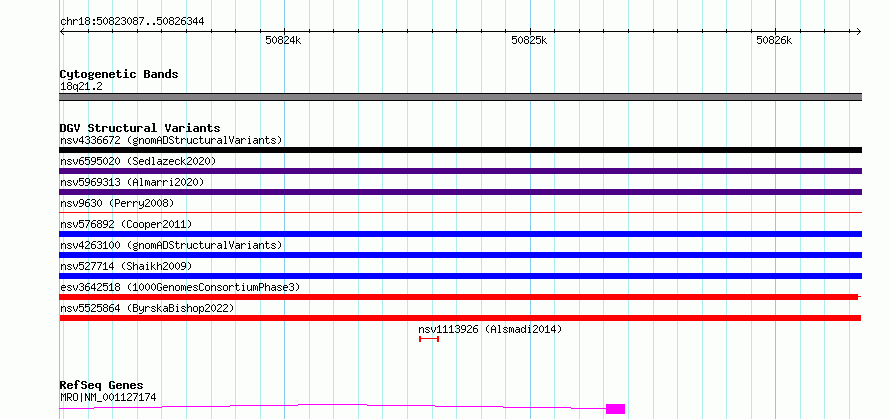Open variant label nsv6595020 (Sedlazeck2020)
The image size is (890, 419).
pyautogui.click(x=138, y=161)
